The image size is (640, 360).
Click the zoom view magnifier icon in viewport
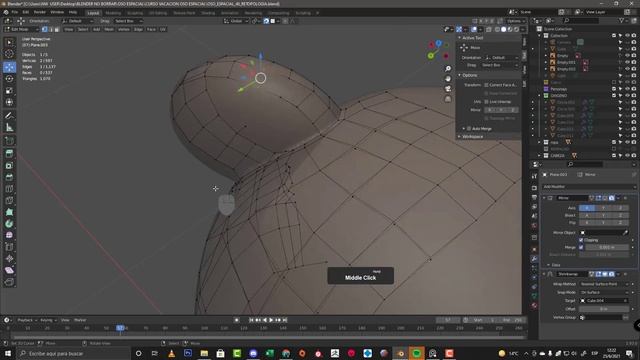(x=448, y=69)
